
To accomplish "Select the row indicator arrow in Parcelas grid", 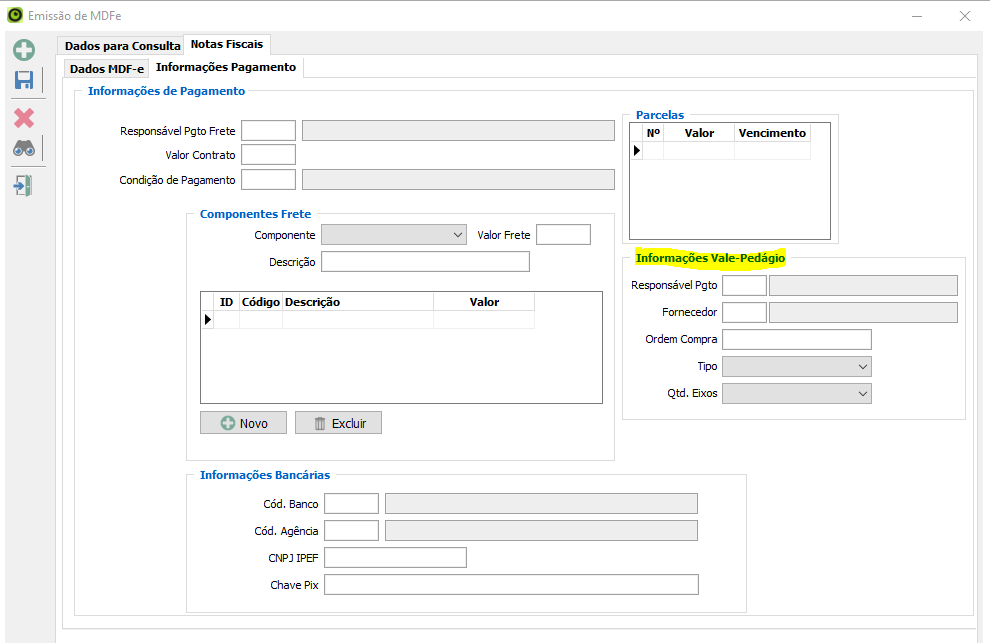I will pos(636,150).
